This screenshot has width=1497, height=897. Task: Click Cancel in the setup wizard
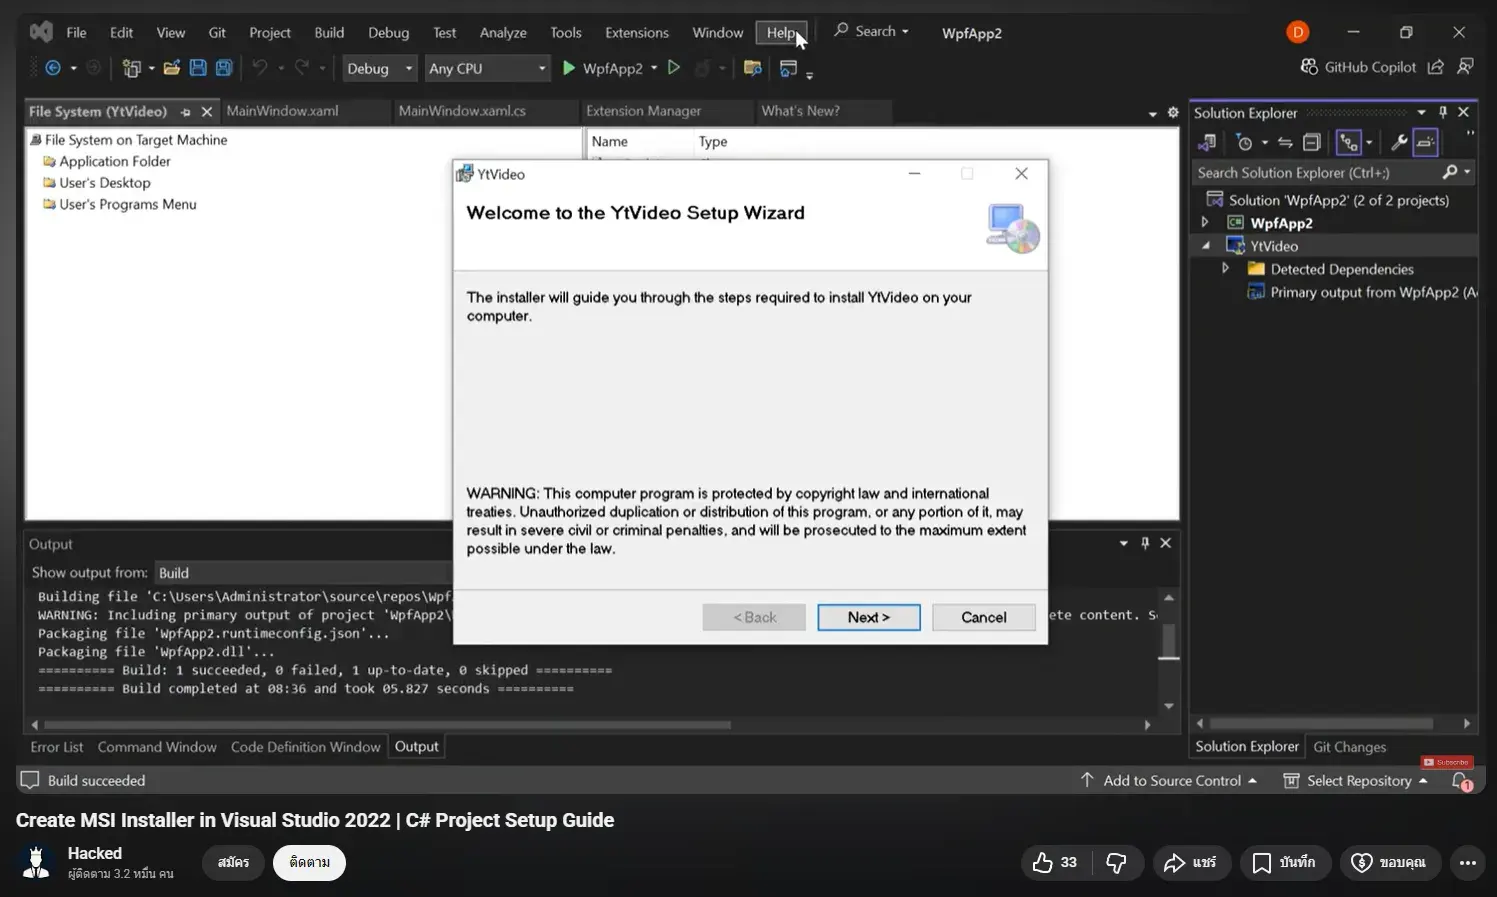pyautogui.click(x=983, y=617)
